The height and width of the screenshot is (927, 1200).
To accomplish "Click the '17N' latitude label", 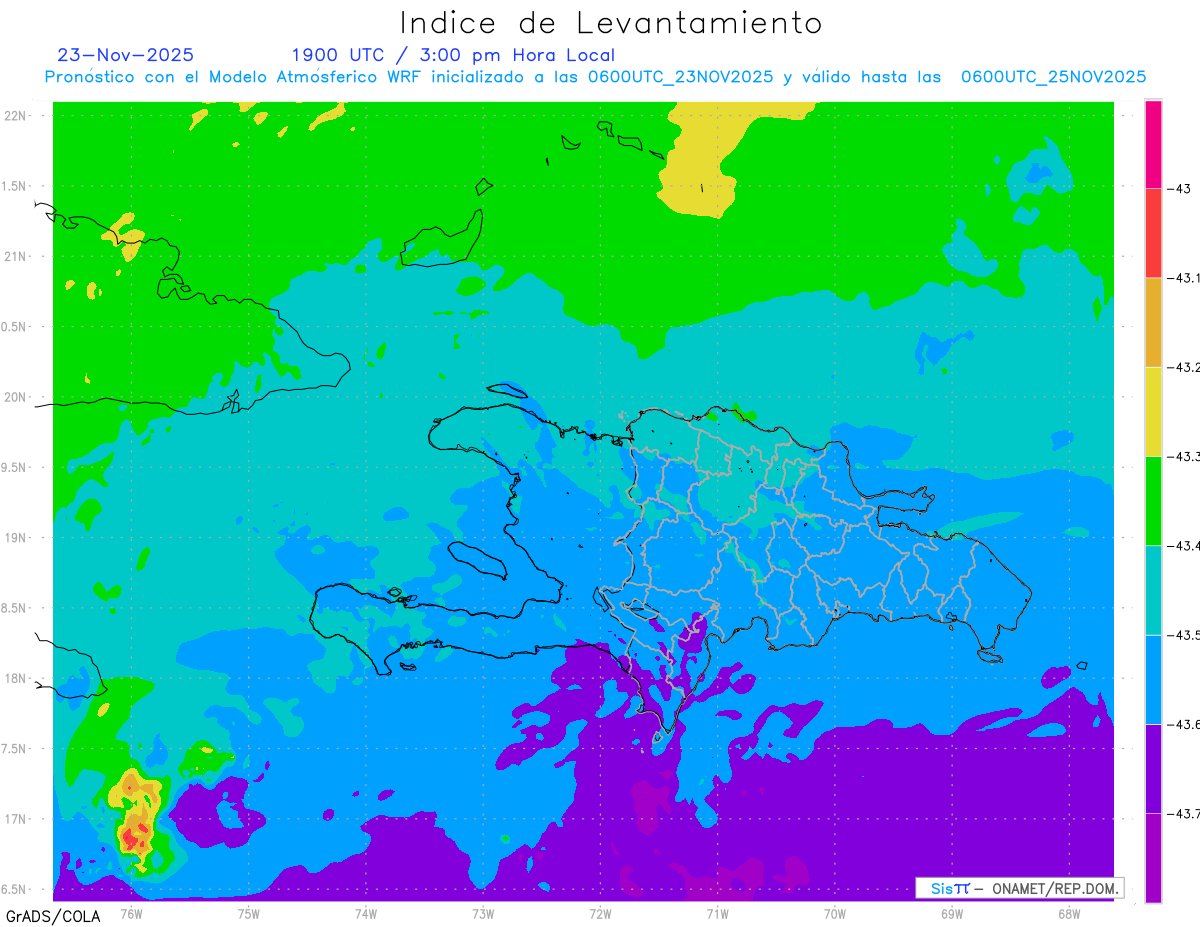I will tap(17, 819).
